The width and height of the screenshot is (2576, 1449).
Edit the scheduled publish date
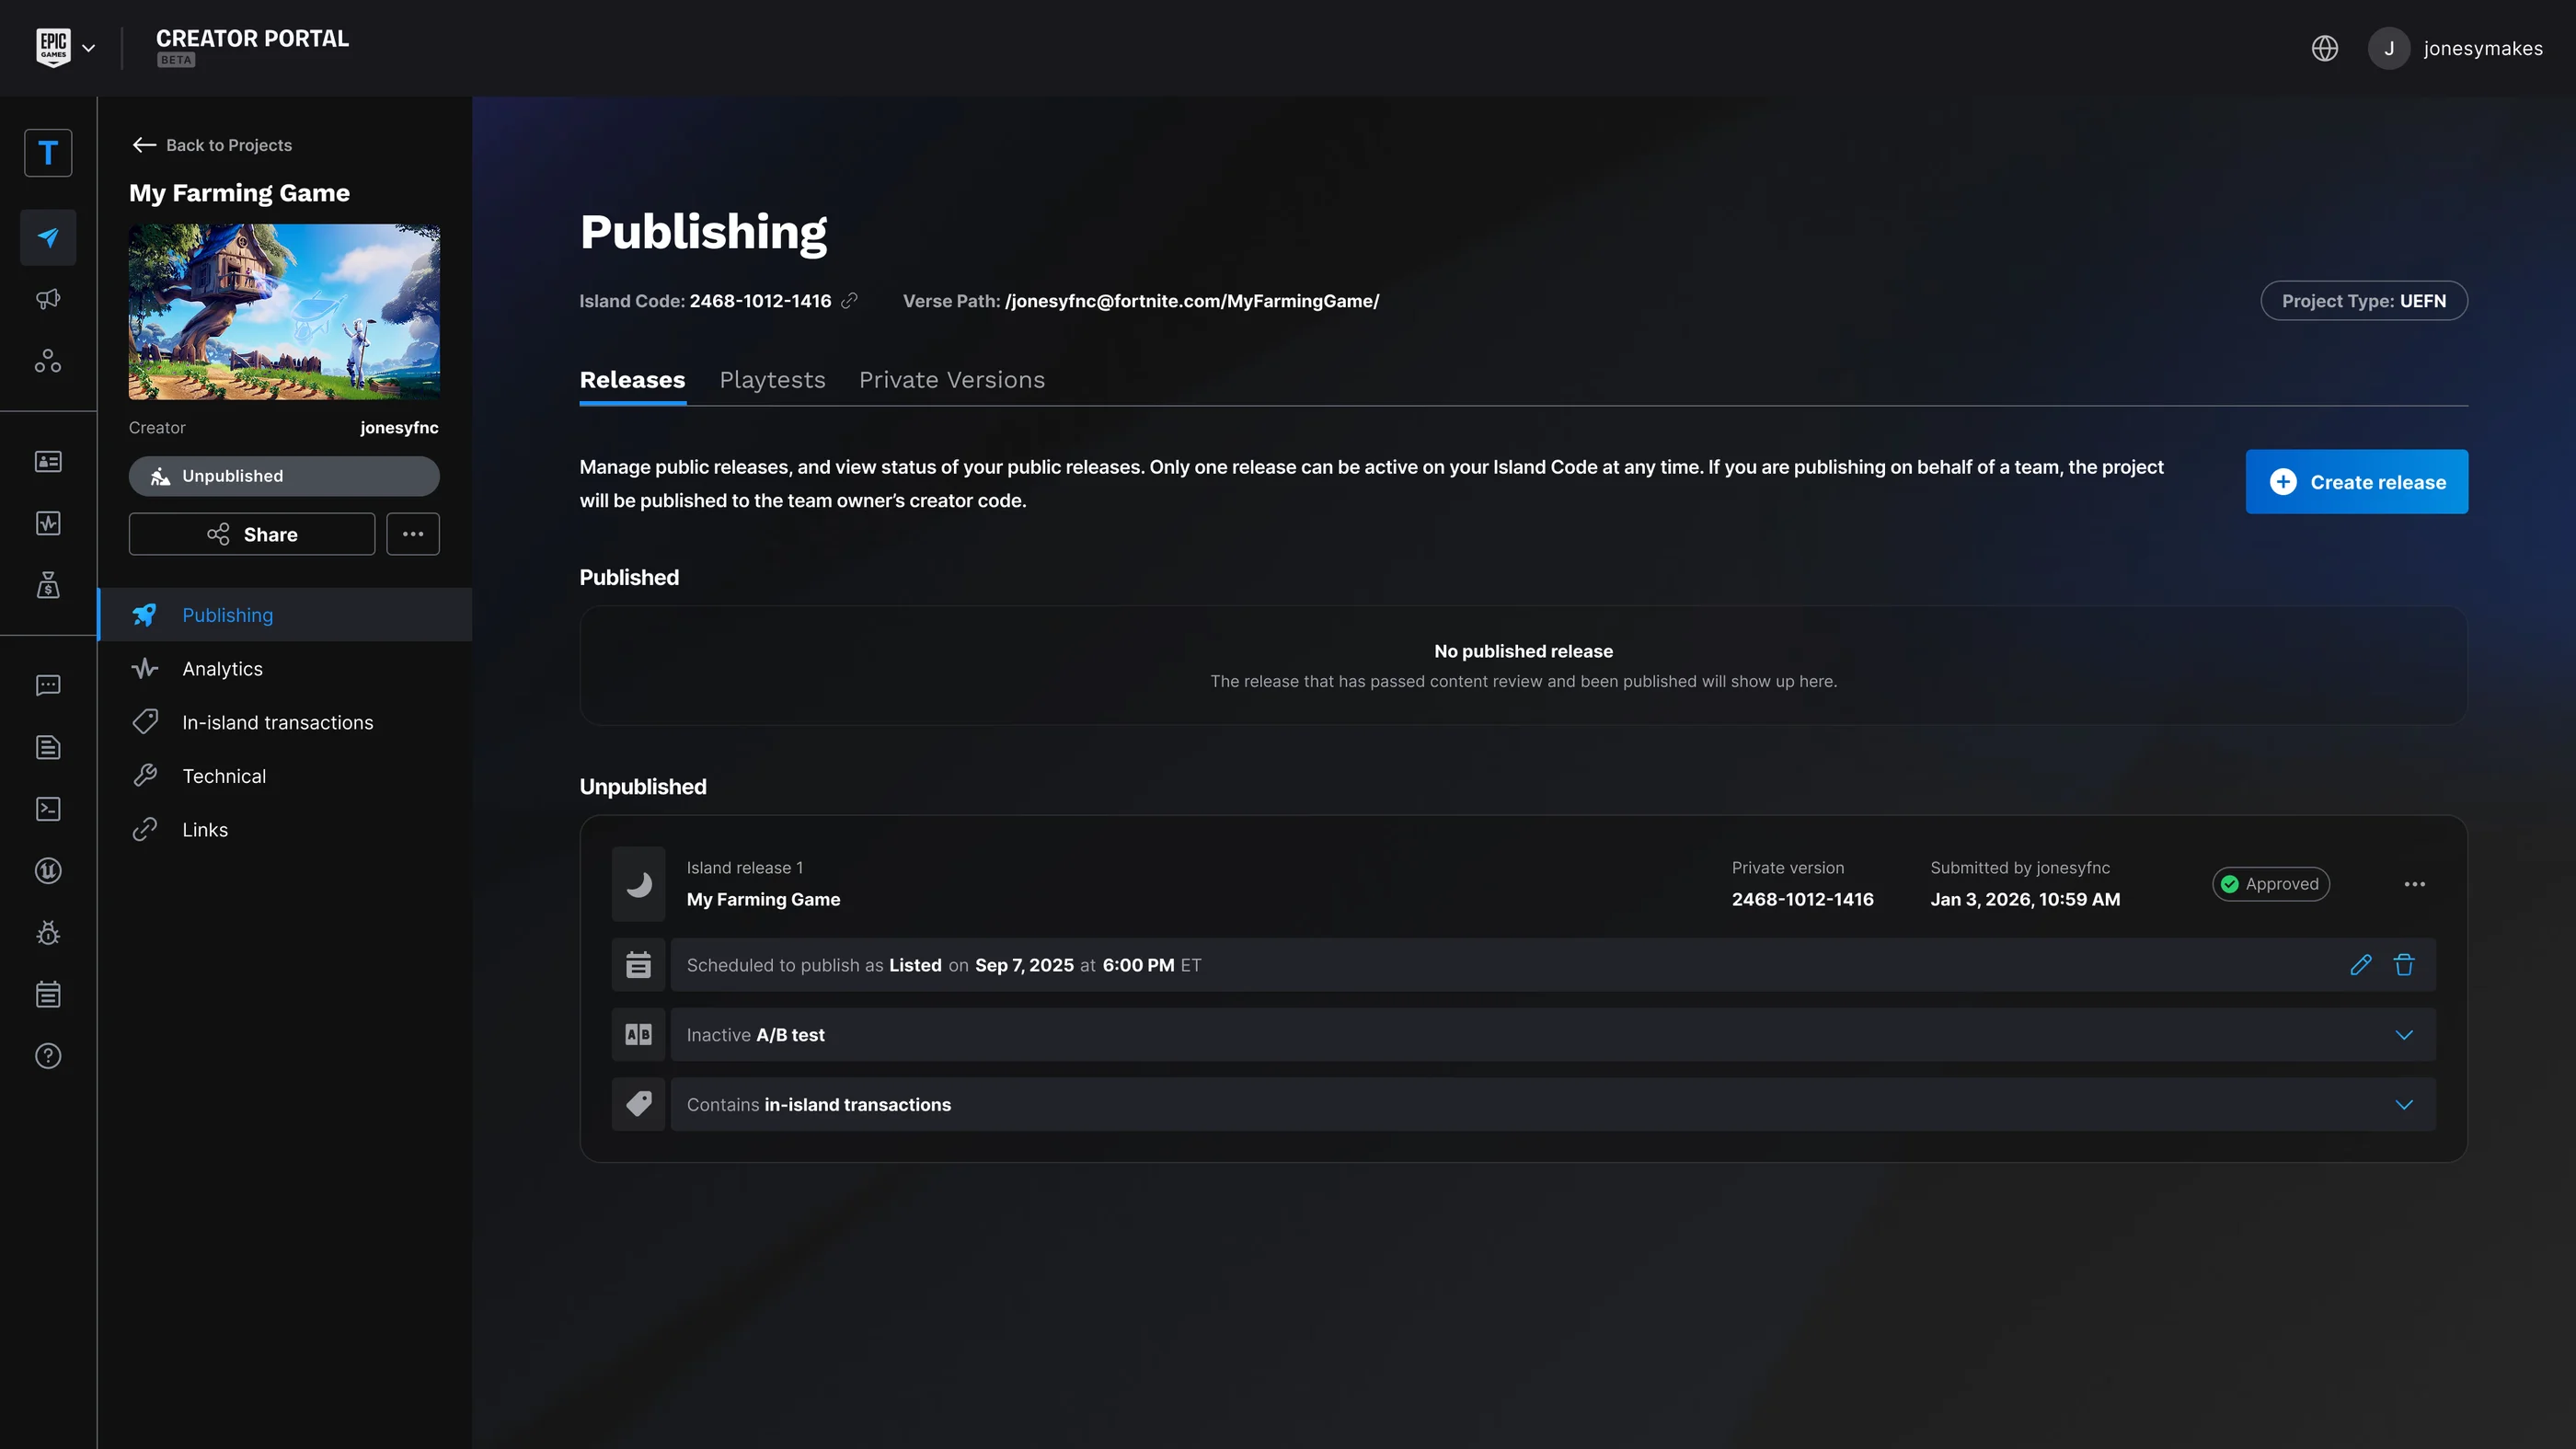2361,965
